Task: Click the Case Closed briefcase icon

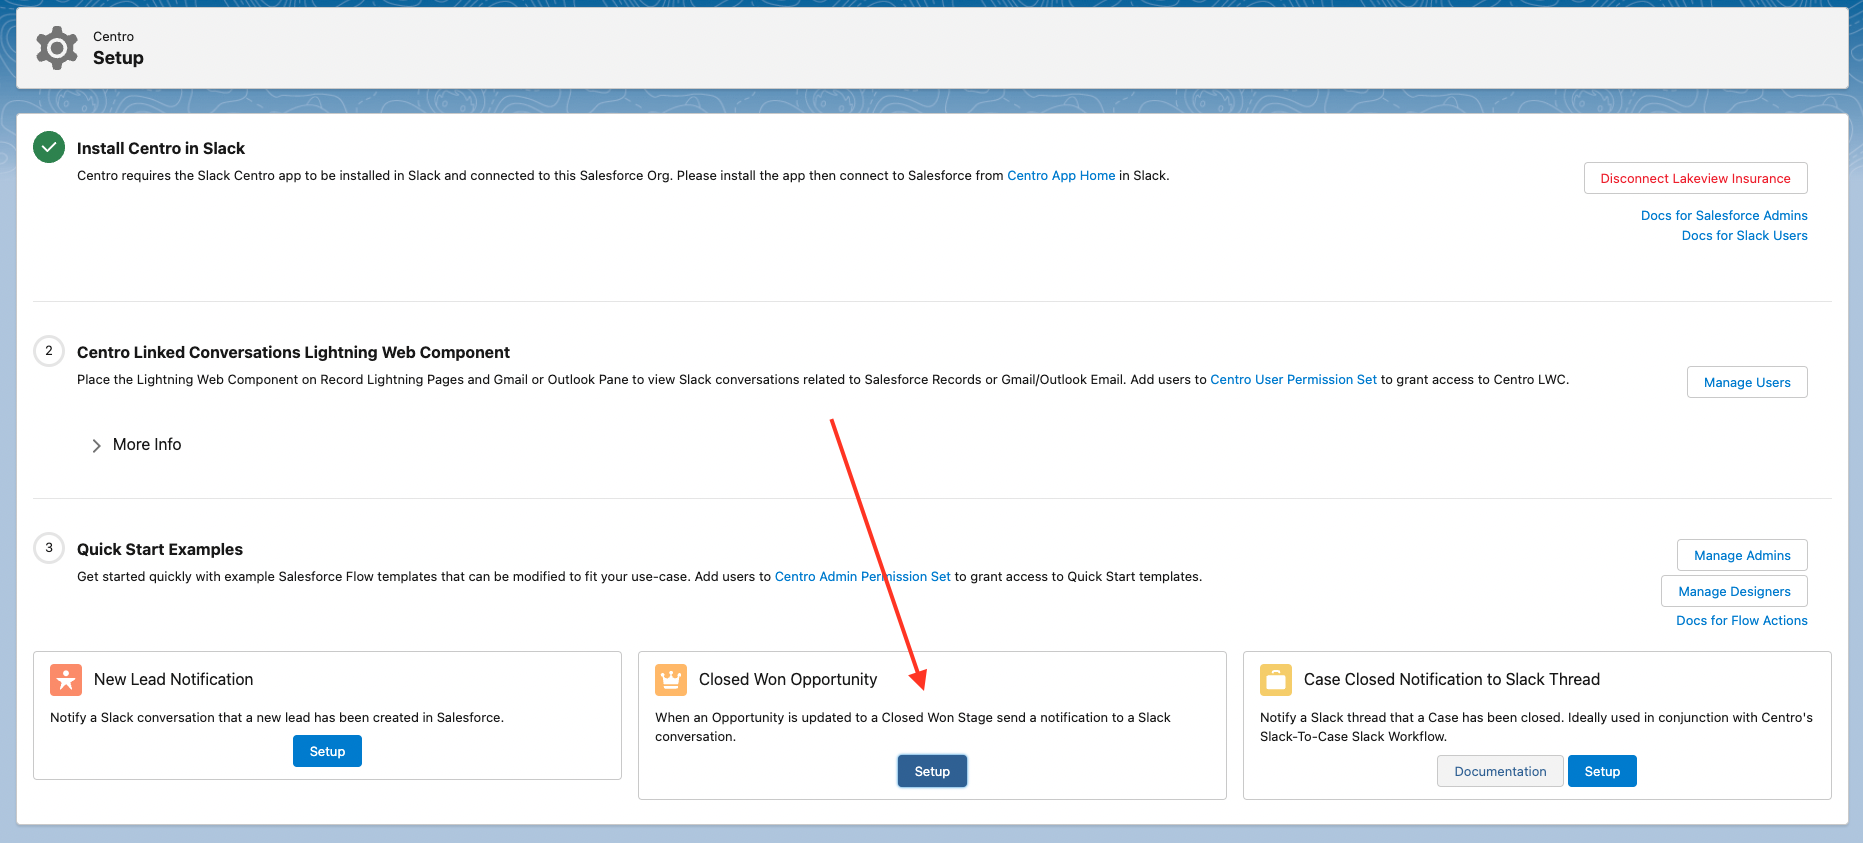Action: point(1276,680)
